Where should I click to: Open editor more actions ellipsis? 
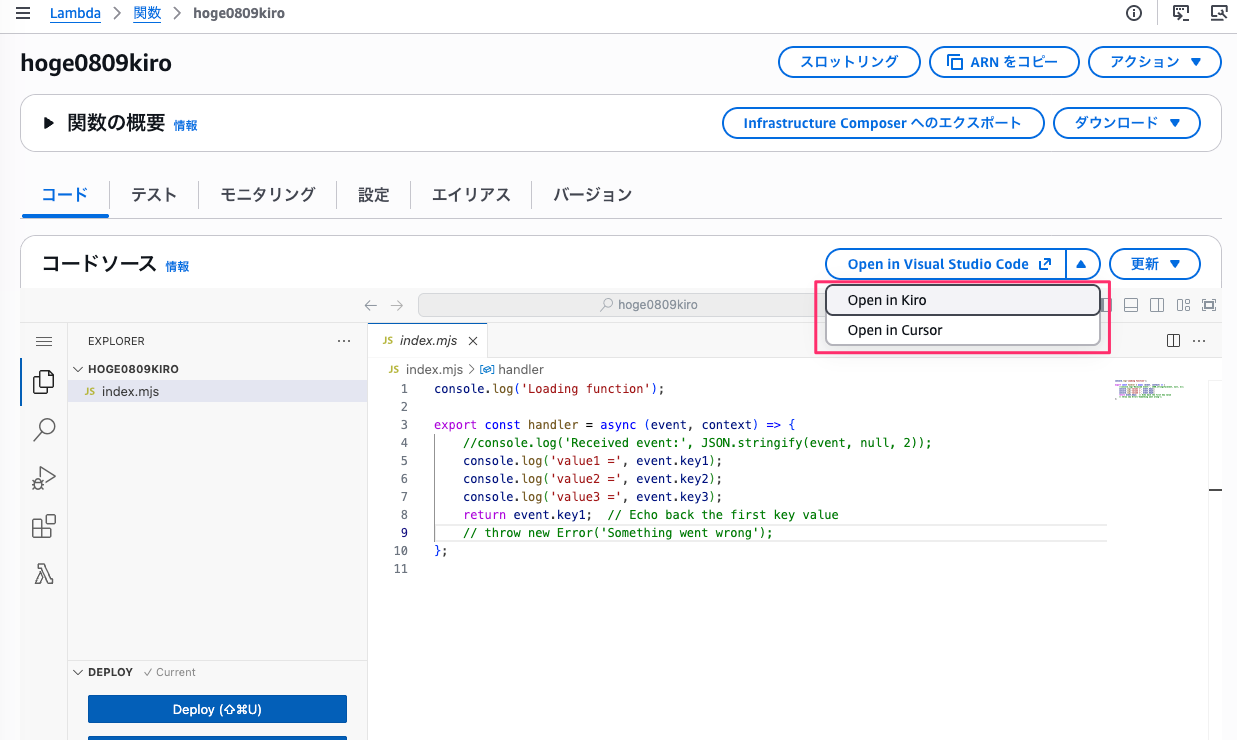(x=1200, y=341)
